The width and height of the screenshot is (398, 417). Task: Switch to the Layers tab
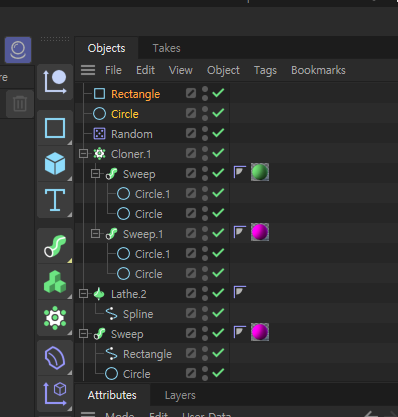(x=180, y=395)
